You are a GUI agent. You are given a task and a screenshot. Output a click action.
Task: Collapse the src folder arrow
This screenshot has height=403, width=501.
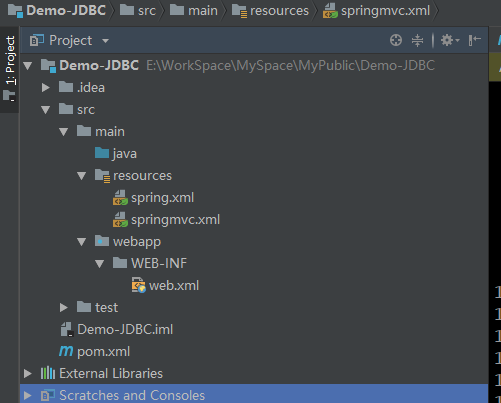(x=46, y=110)
